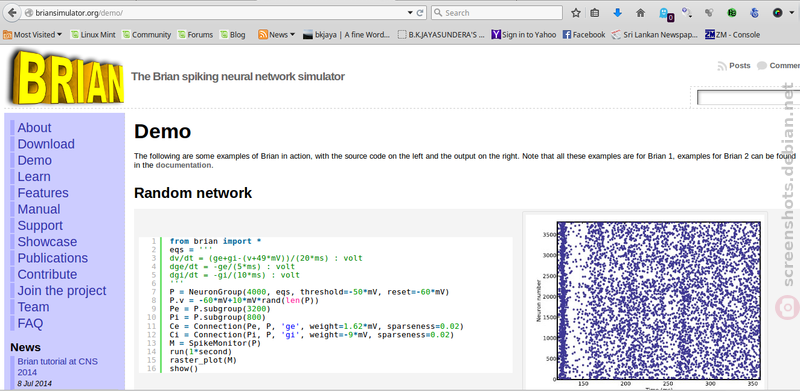Go to the Home page icon
The width and height of the screenshot is (800, 391).
pos(640,13)
